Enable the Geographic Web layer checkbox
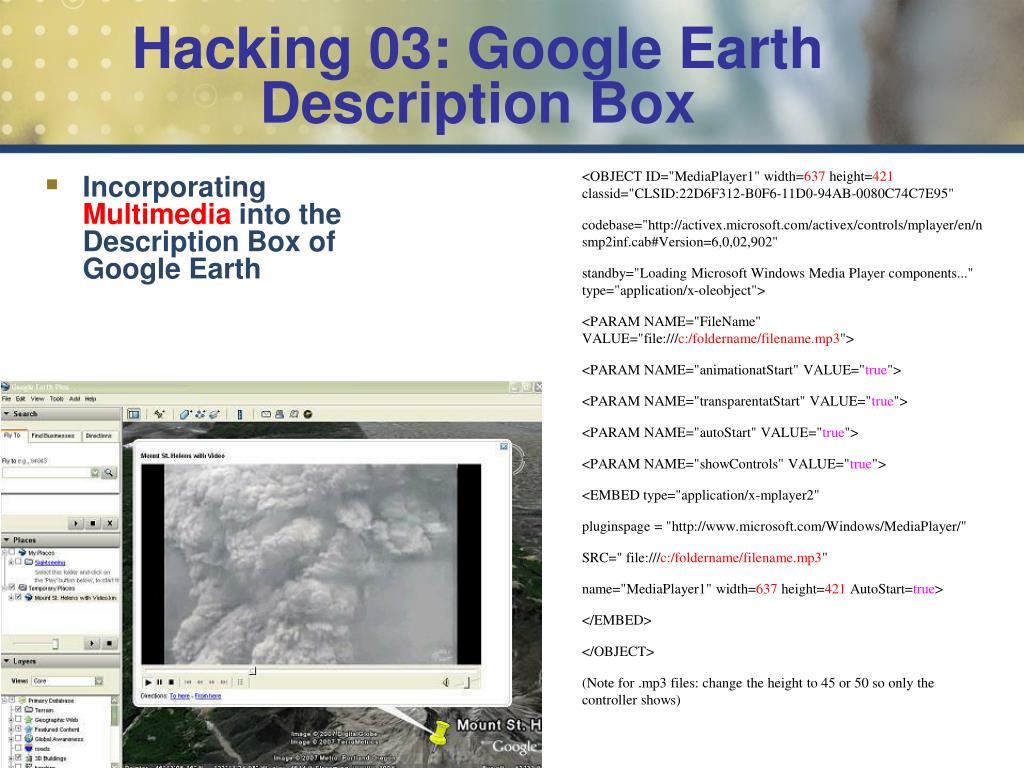This screenshot has width=1024, height=768. coord(18,719)
